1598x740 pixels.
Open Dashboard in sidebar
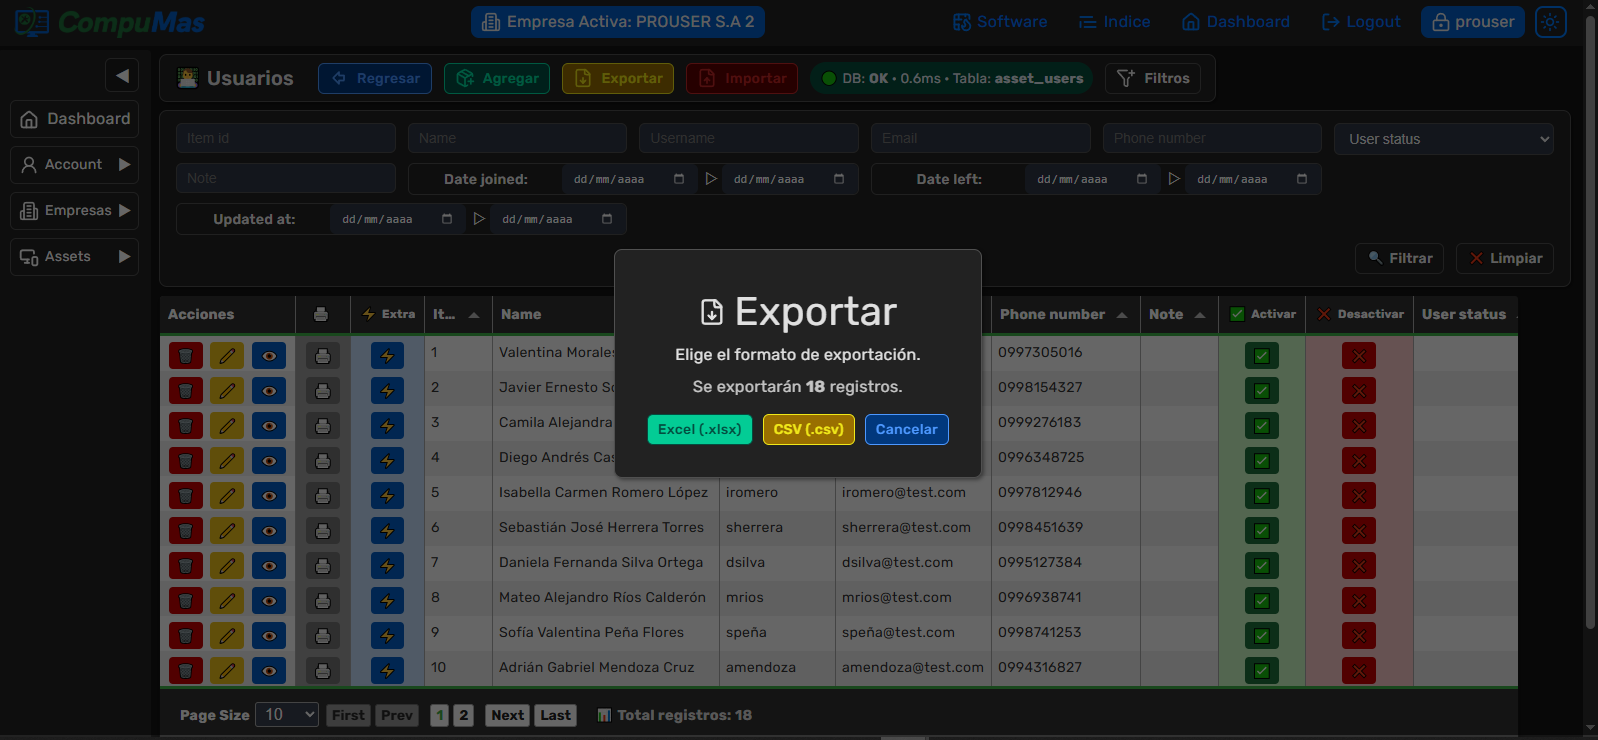(x=74, y=119)
